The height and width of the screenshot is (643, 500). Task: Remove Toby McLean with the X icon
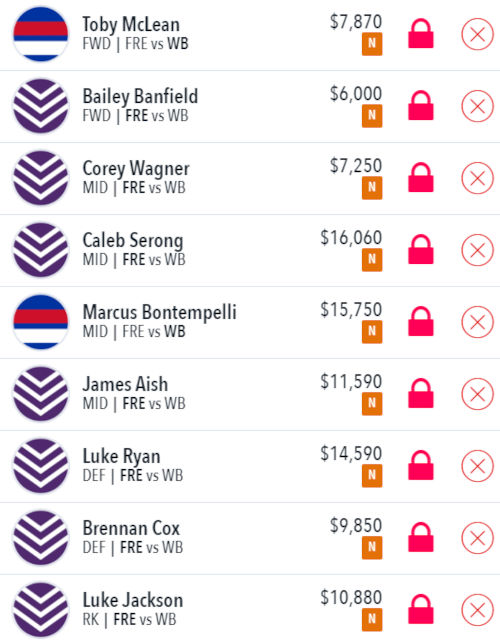(477, 34)
